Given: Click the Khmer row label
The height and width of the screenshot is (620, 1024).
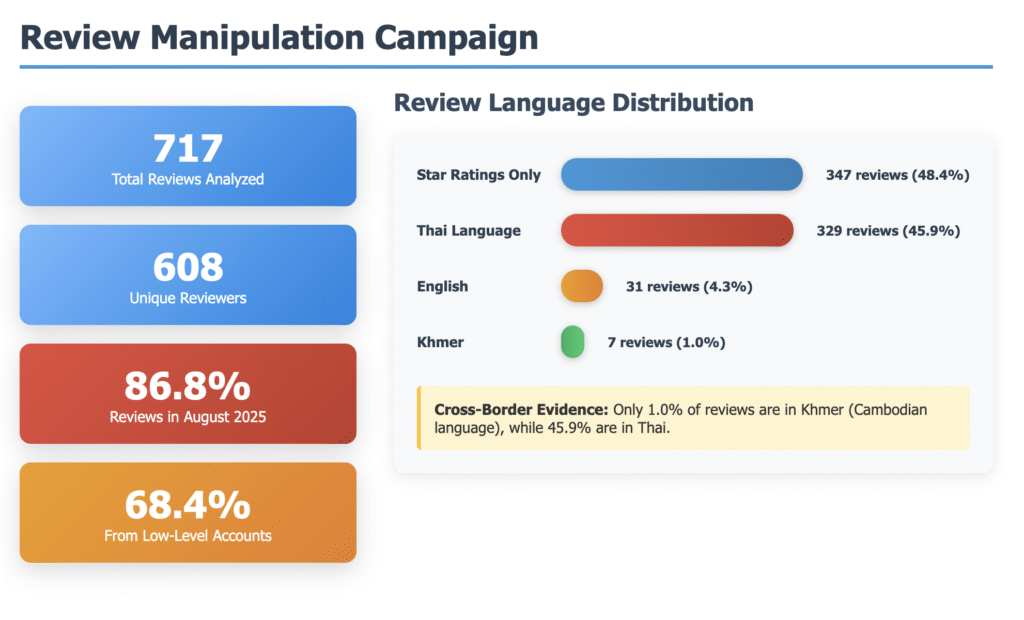Looking at the screenshot, I should pyautogui.click(x=440, y=342).
